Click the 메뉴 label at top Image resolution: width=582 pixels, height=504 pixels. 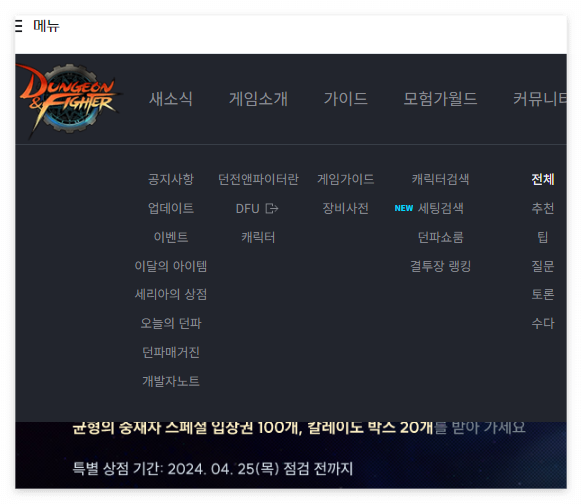pos(46,26)
